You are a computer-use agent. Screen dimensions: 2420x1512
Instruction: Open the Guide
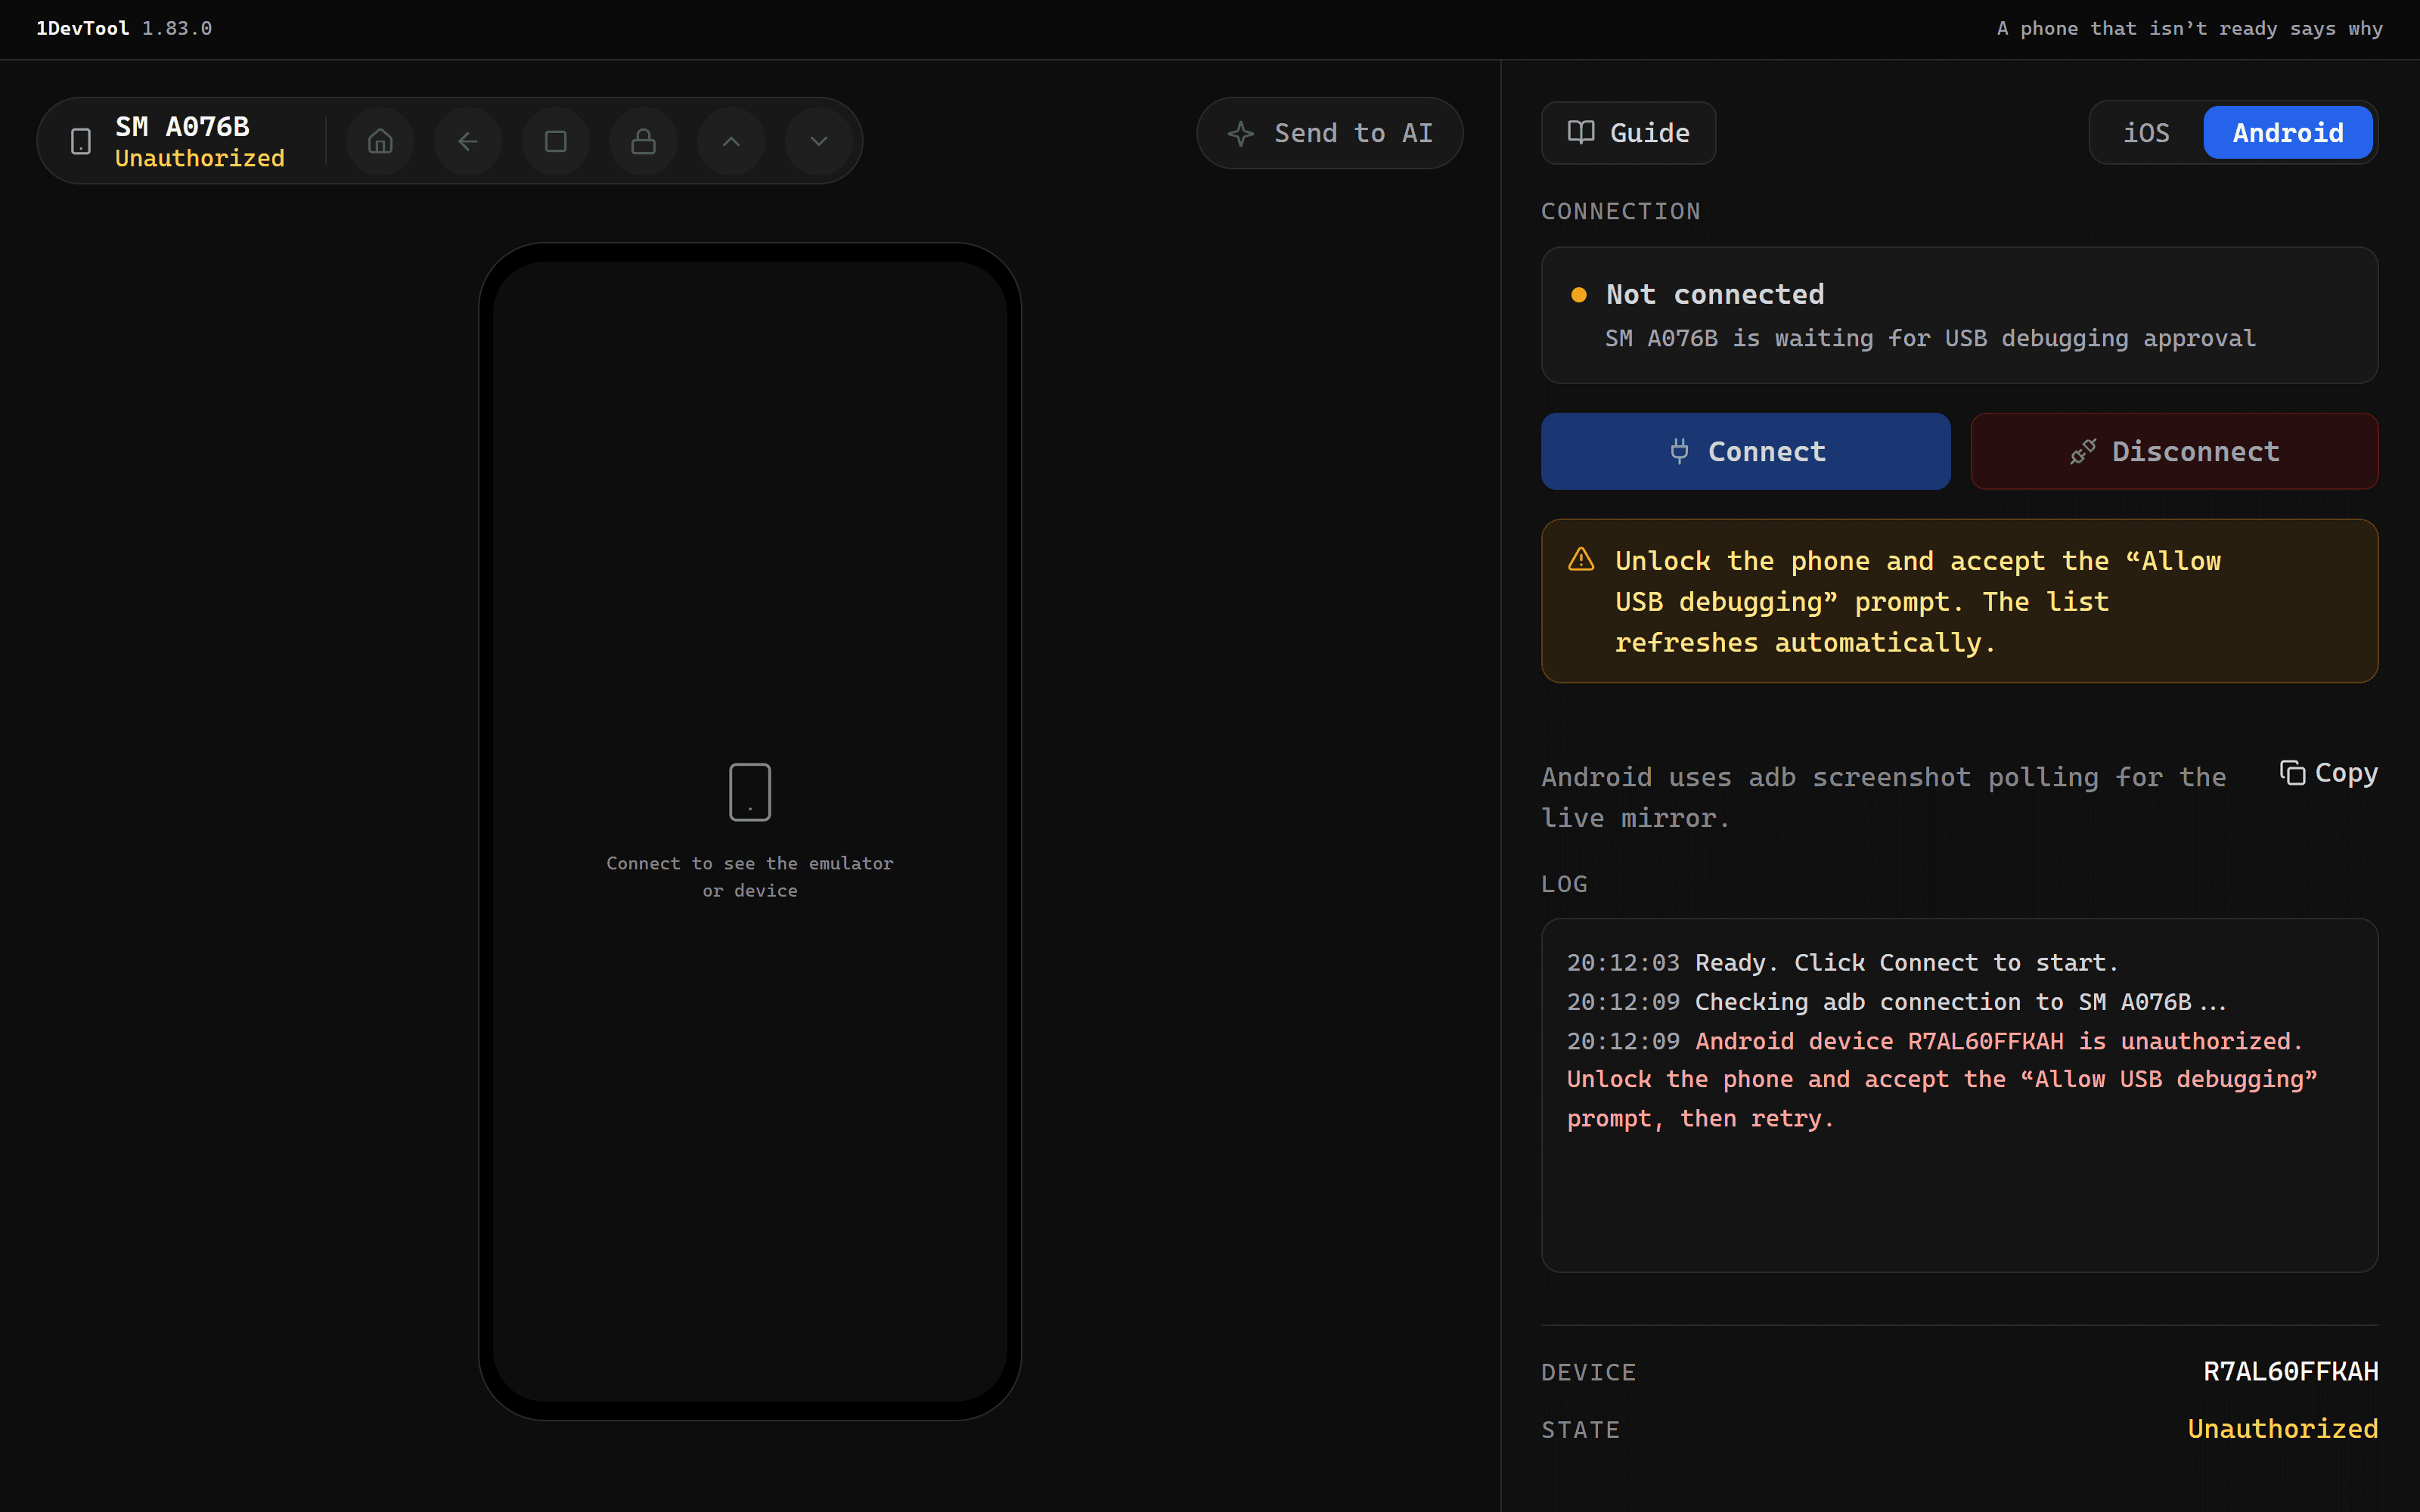1628,133
